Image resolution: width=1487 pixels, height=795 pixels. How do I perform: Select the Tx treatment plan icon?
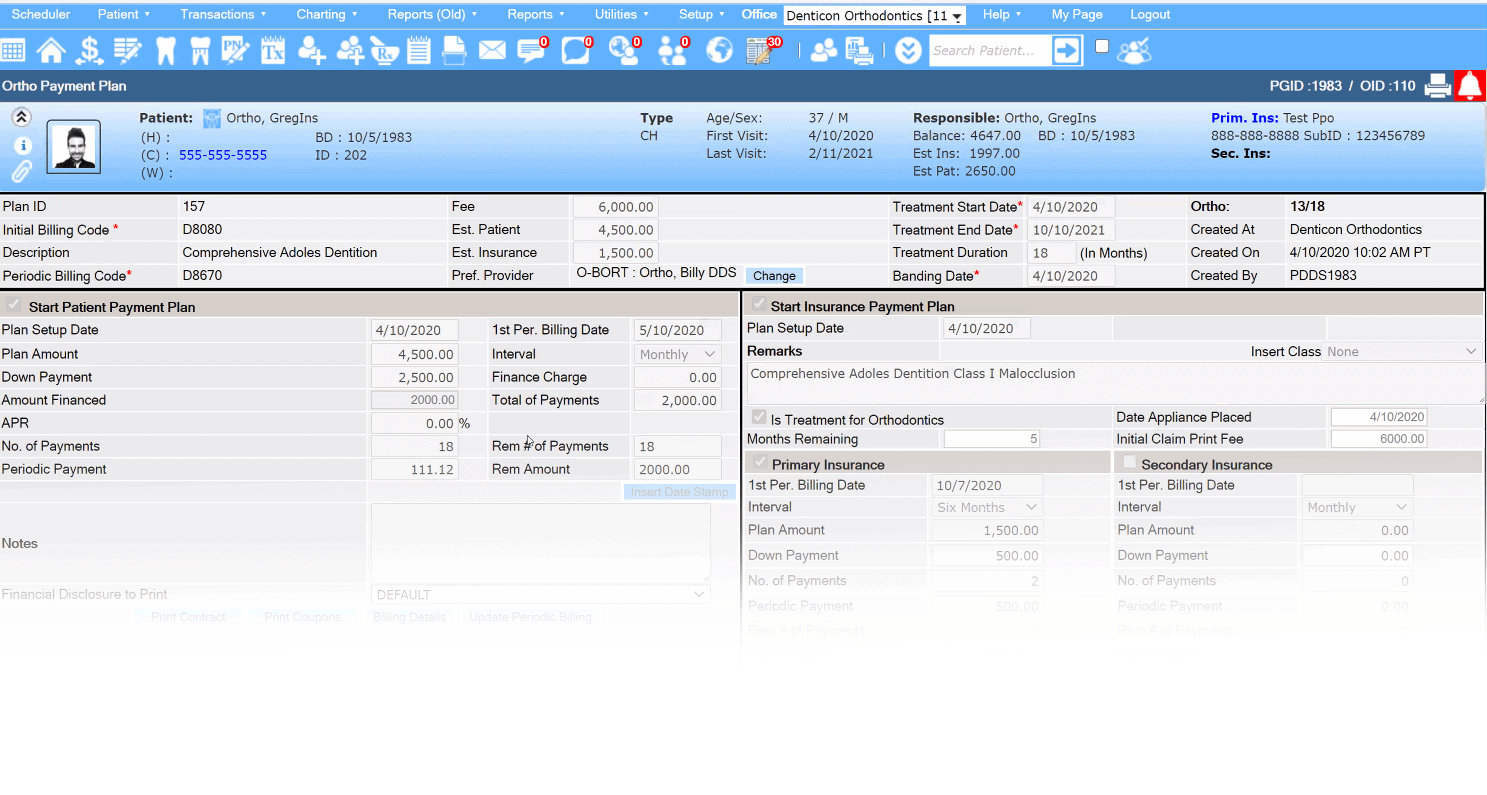point(272,50)
